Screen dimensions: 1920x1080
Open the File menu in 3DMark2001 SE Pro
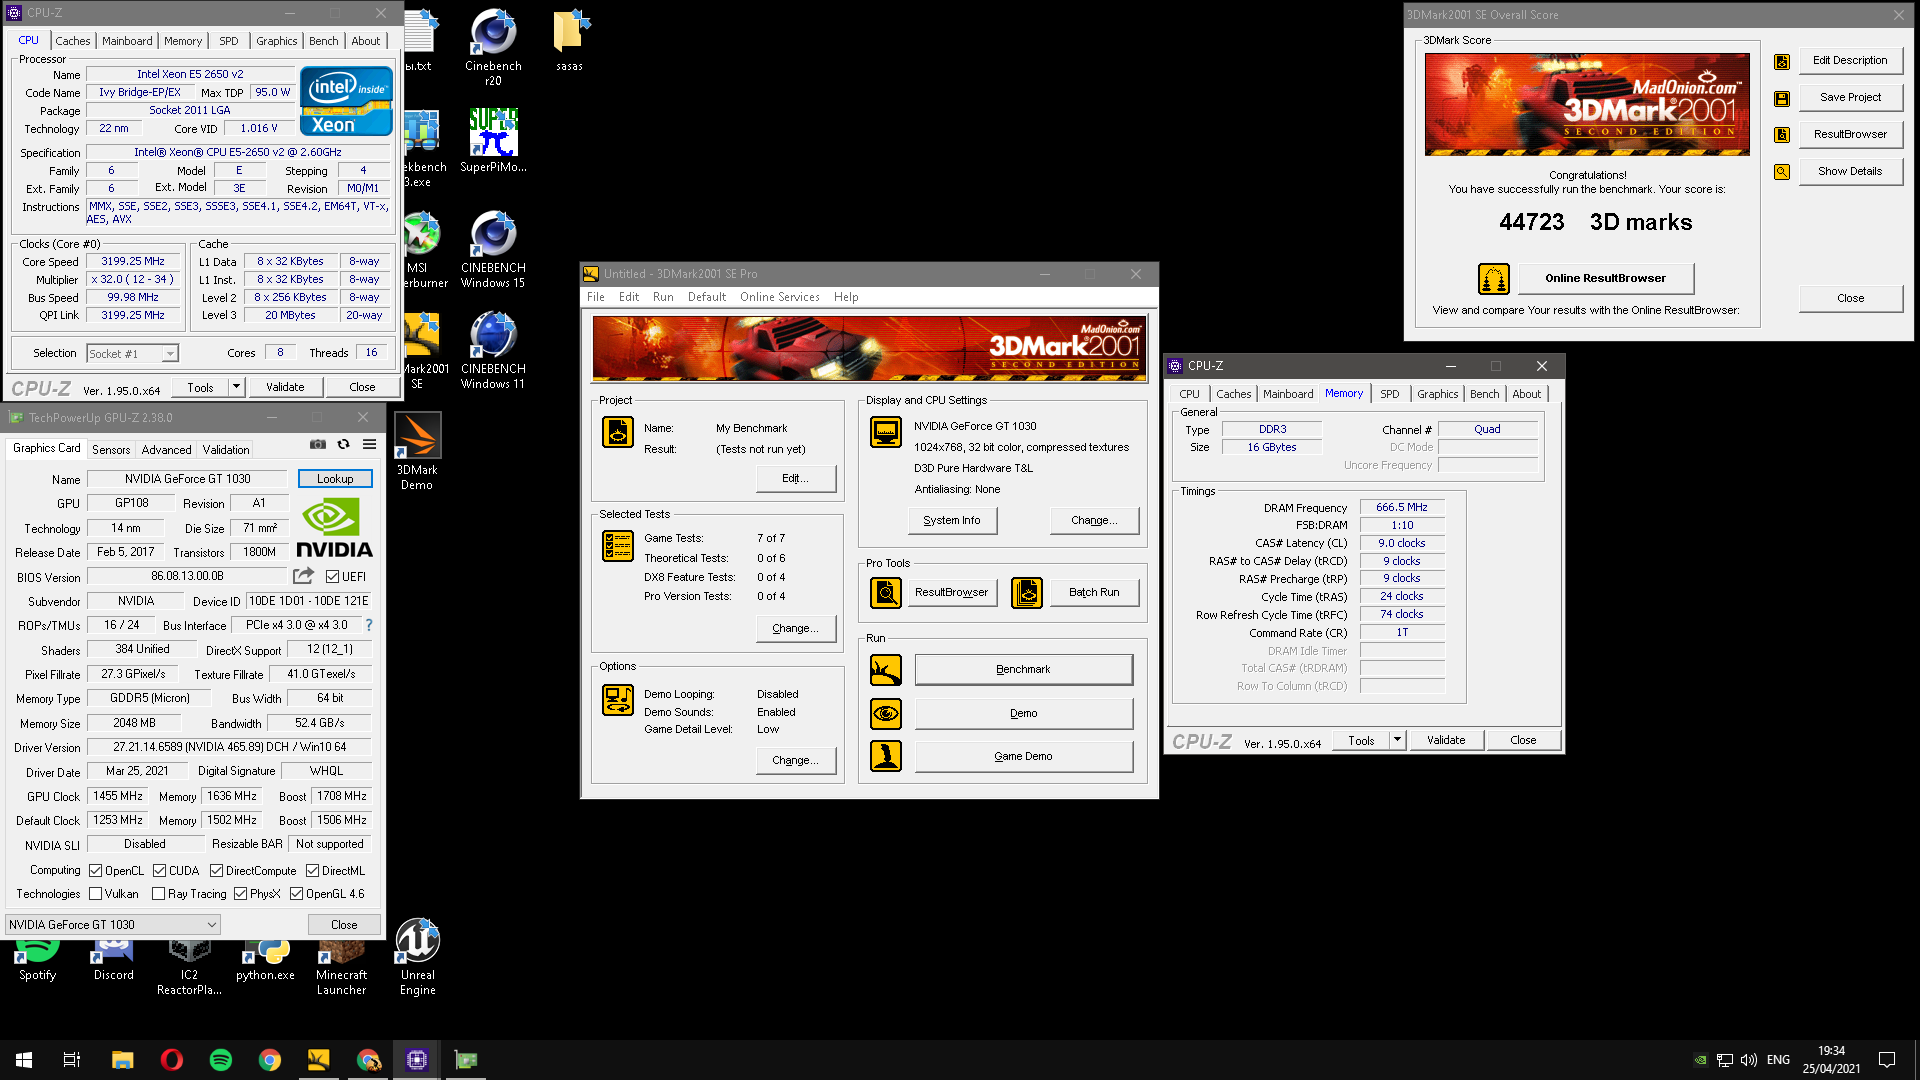click(x=596, y=297)
